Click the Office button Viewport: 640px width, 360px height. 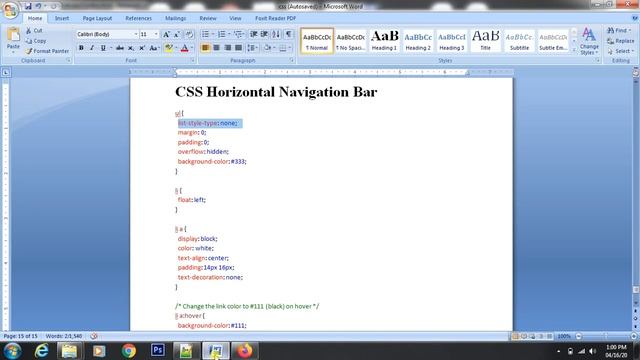click(x=10, y=9)
